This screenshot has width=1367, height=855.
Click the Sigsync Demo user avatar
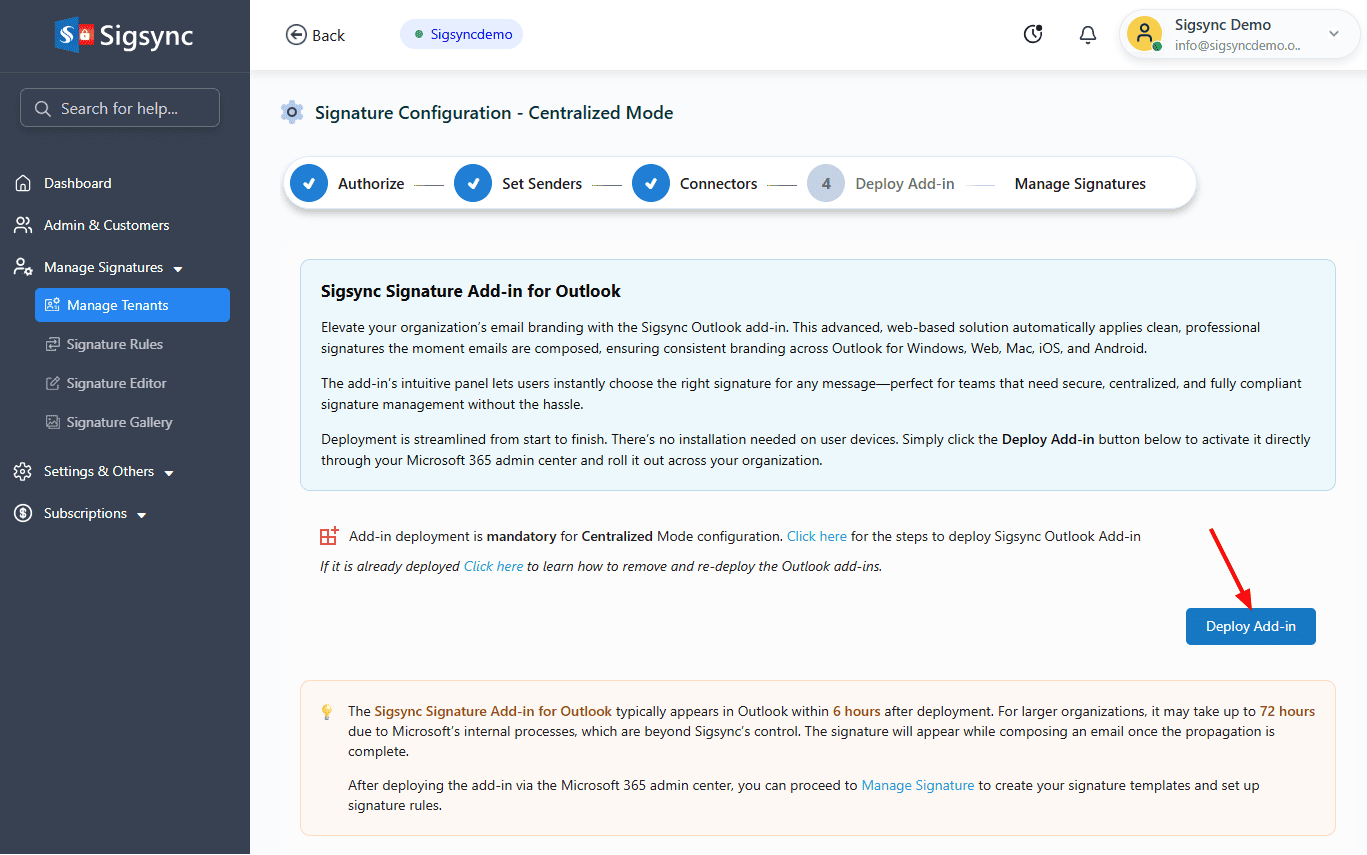pos(1144,34)
